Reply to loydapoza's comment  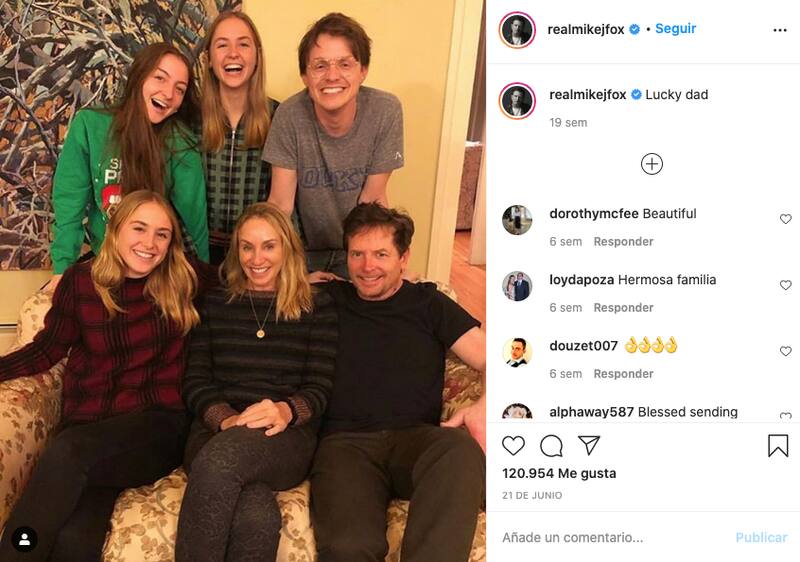click(623, 308)
